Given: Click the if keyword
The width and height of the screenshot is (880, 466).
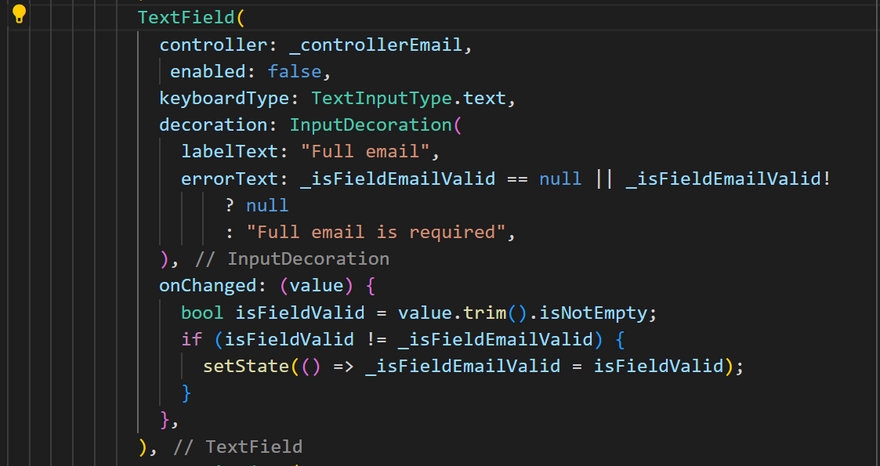Looking at the screenshot, I should pyautogui.click(x=191, y=339).
